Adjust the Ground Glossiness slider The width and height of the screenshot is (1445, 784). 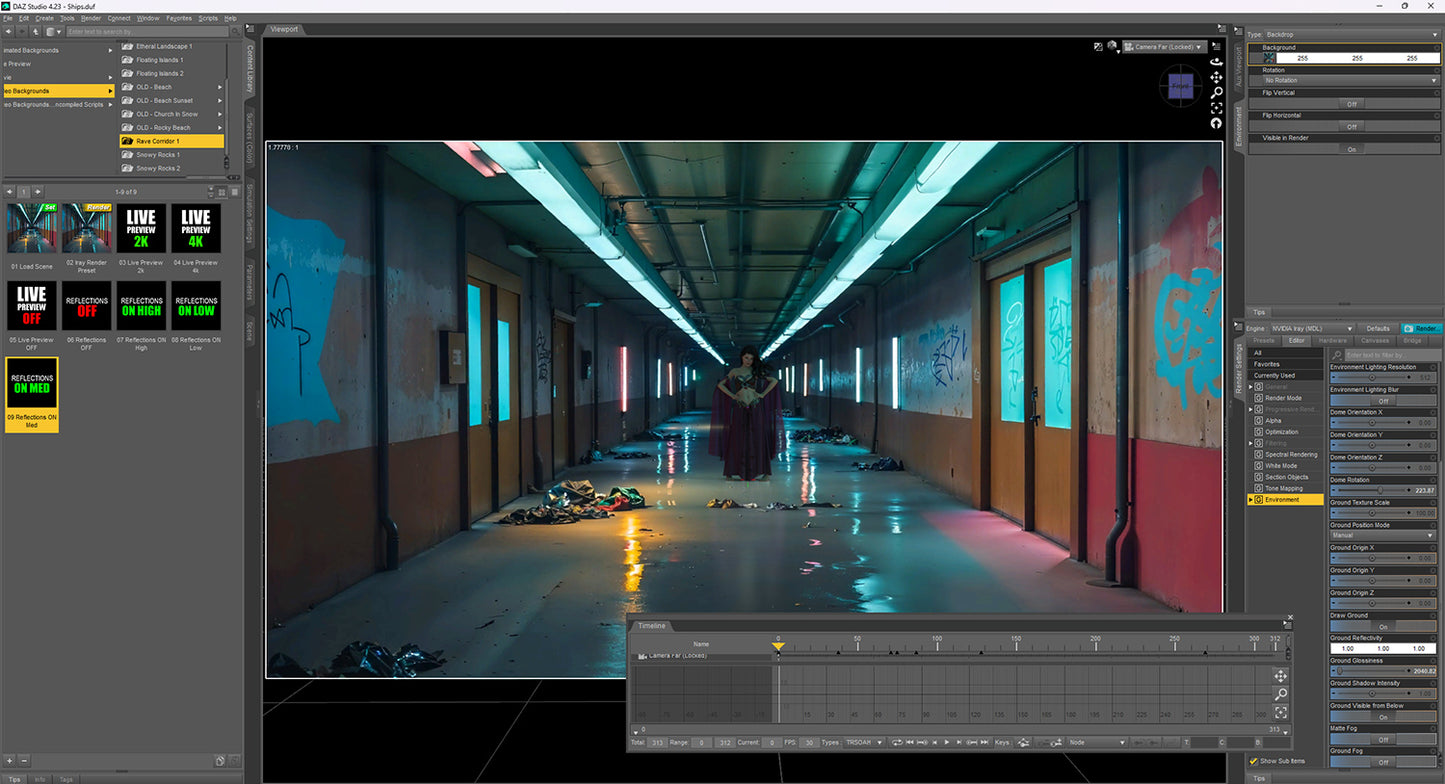pos(1384,671)
